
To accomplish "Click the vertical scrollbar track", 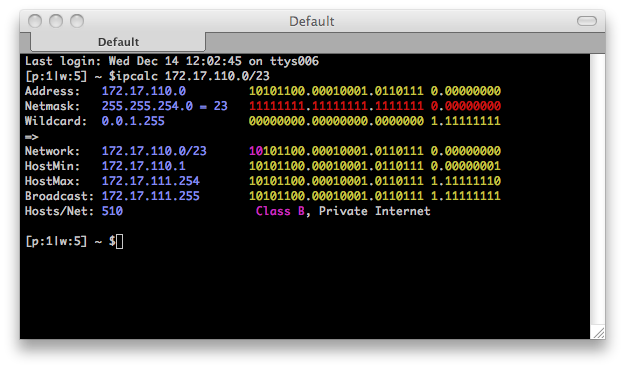I will [x=597, y=190].
